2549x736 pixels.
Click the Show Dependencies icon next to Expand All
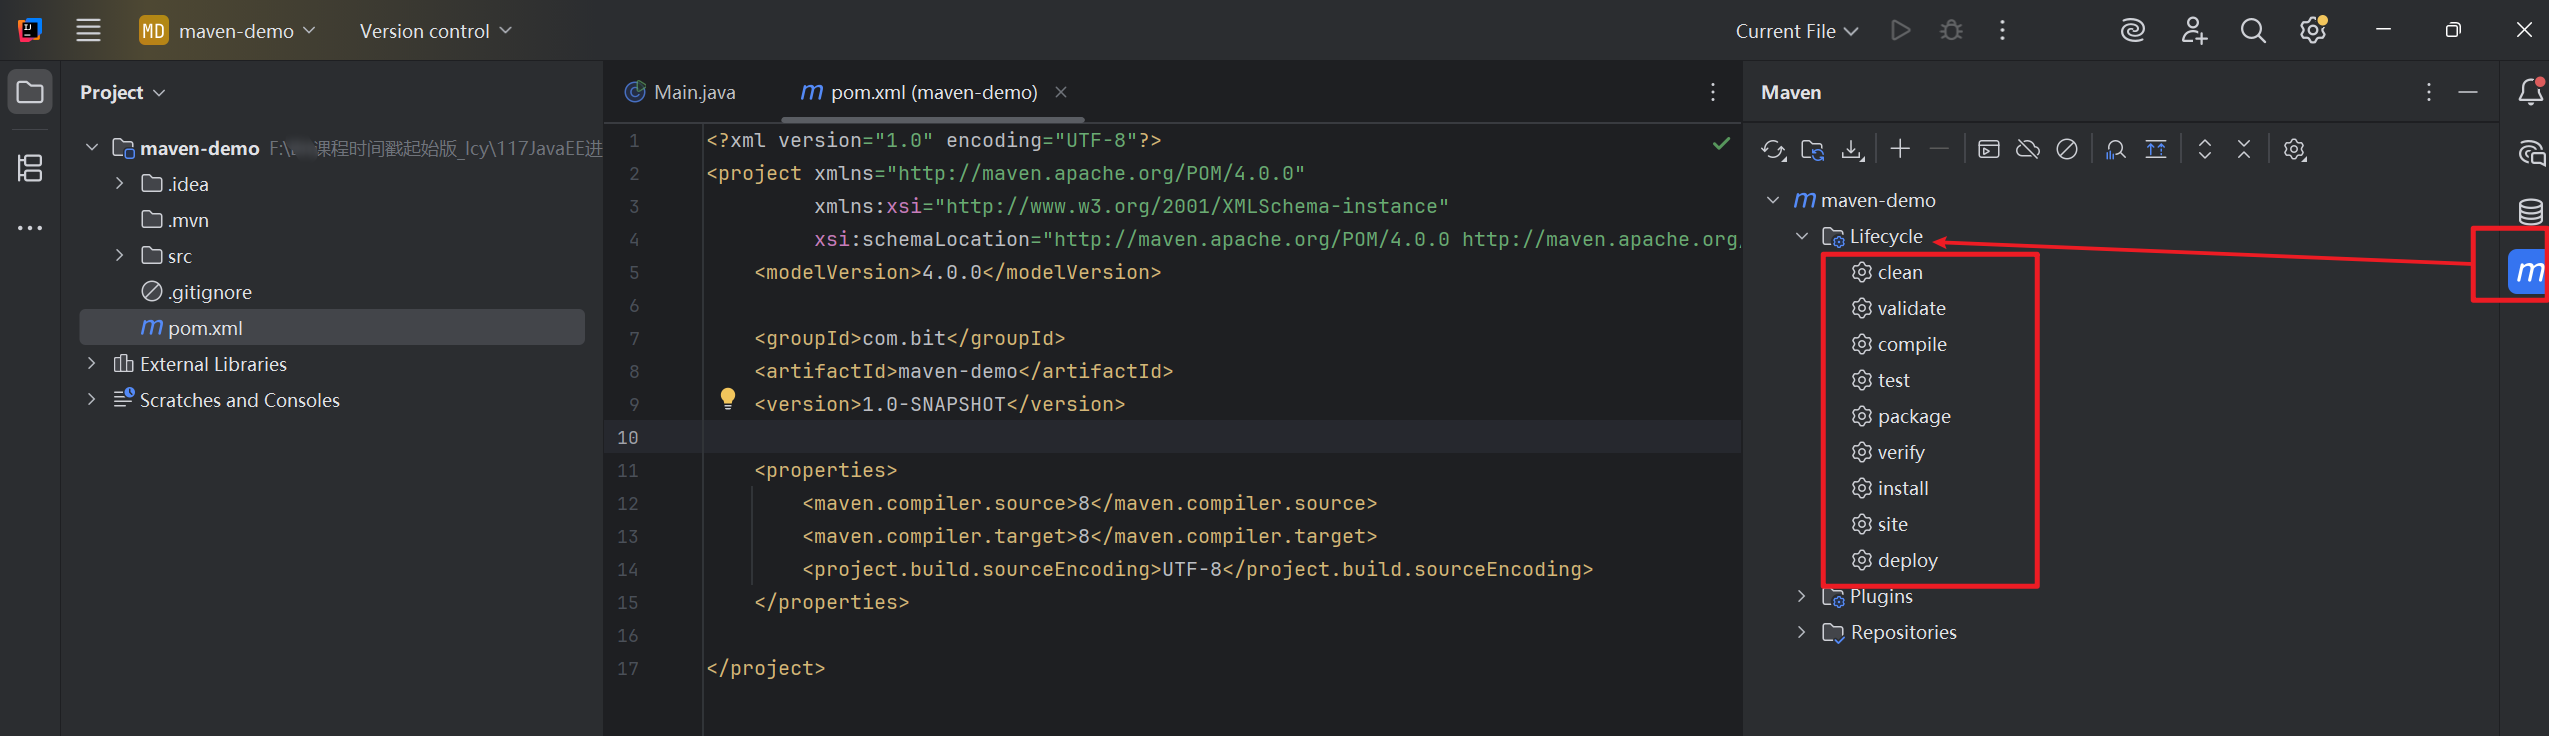2156,150
